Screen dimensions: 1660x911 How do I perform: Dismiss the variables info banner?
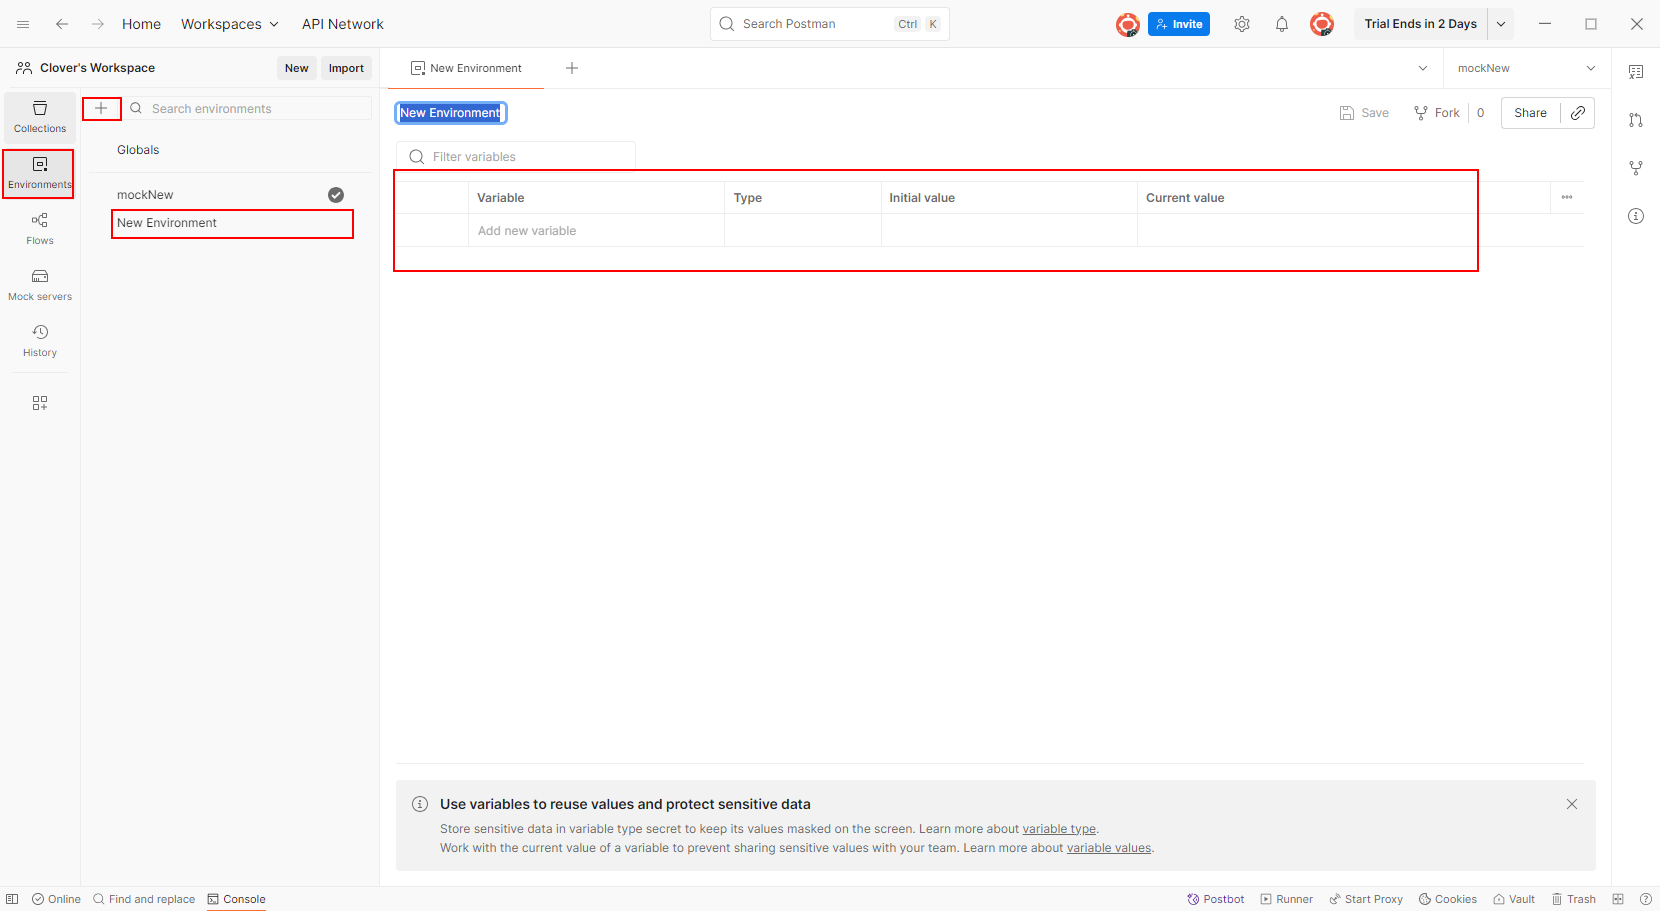[x=1572, y=804]
